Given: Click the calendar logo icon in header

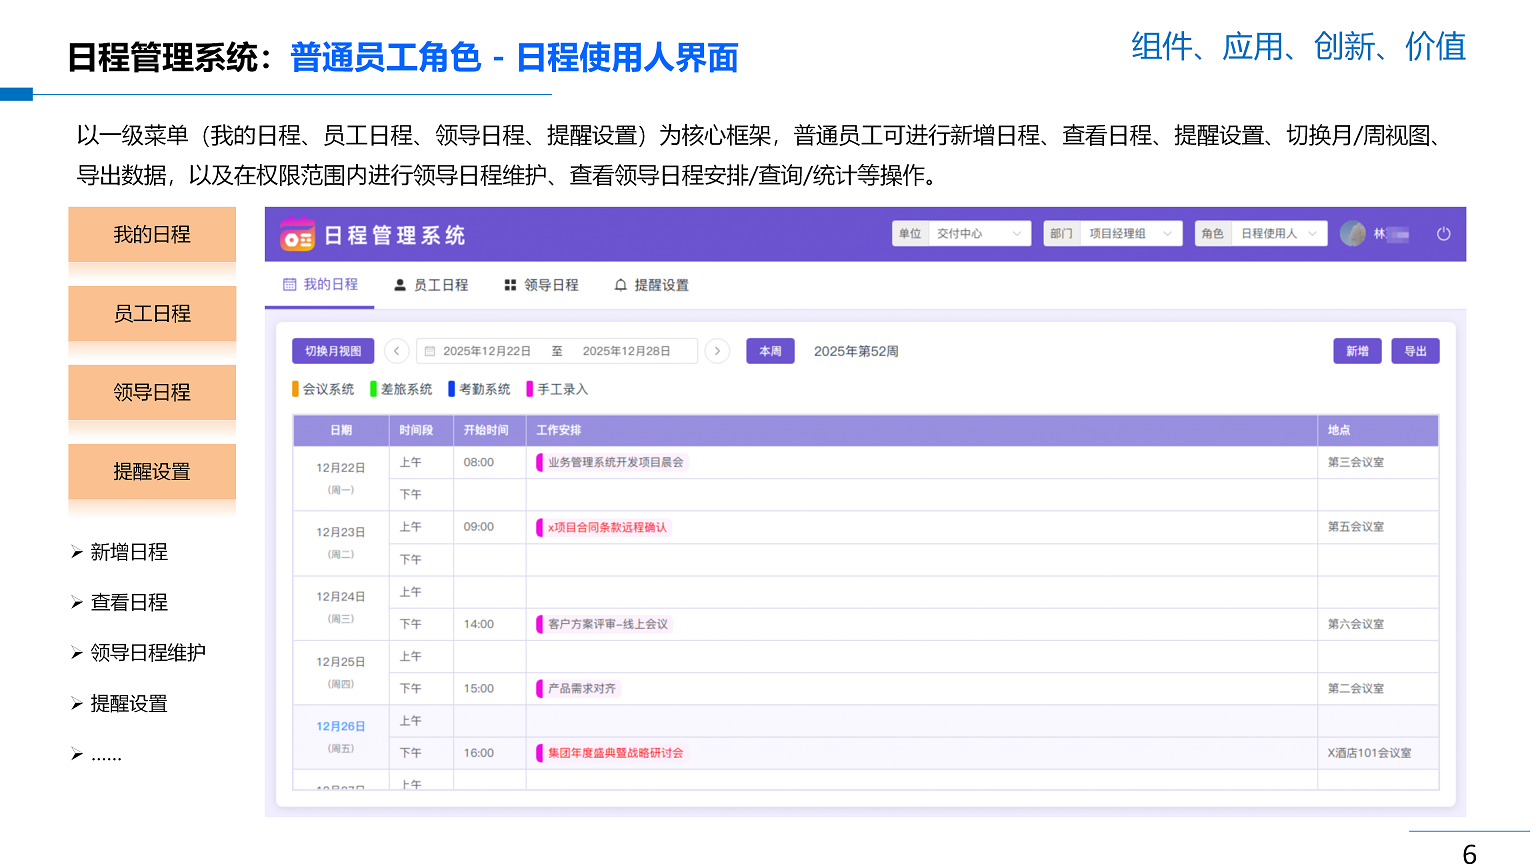Looking at the screenshot, I should 297,234.
